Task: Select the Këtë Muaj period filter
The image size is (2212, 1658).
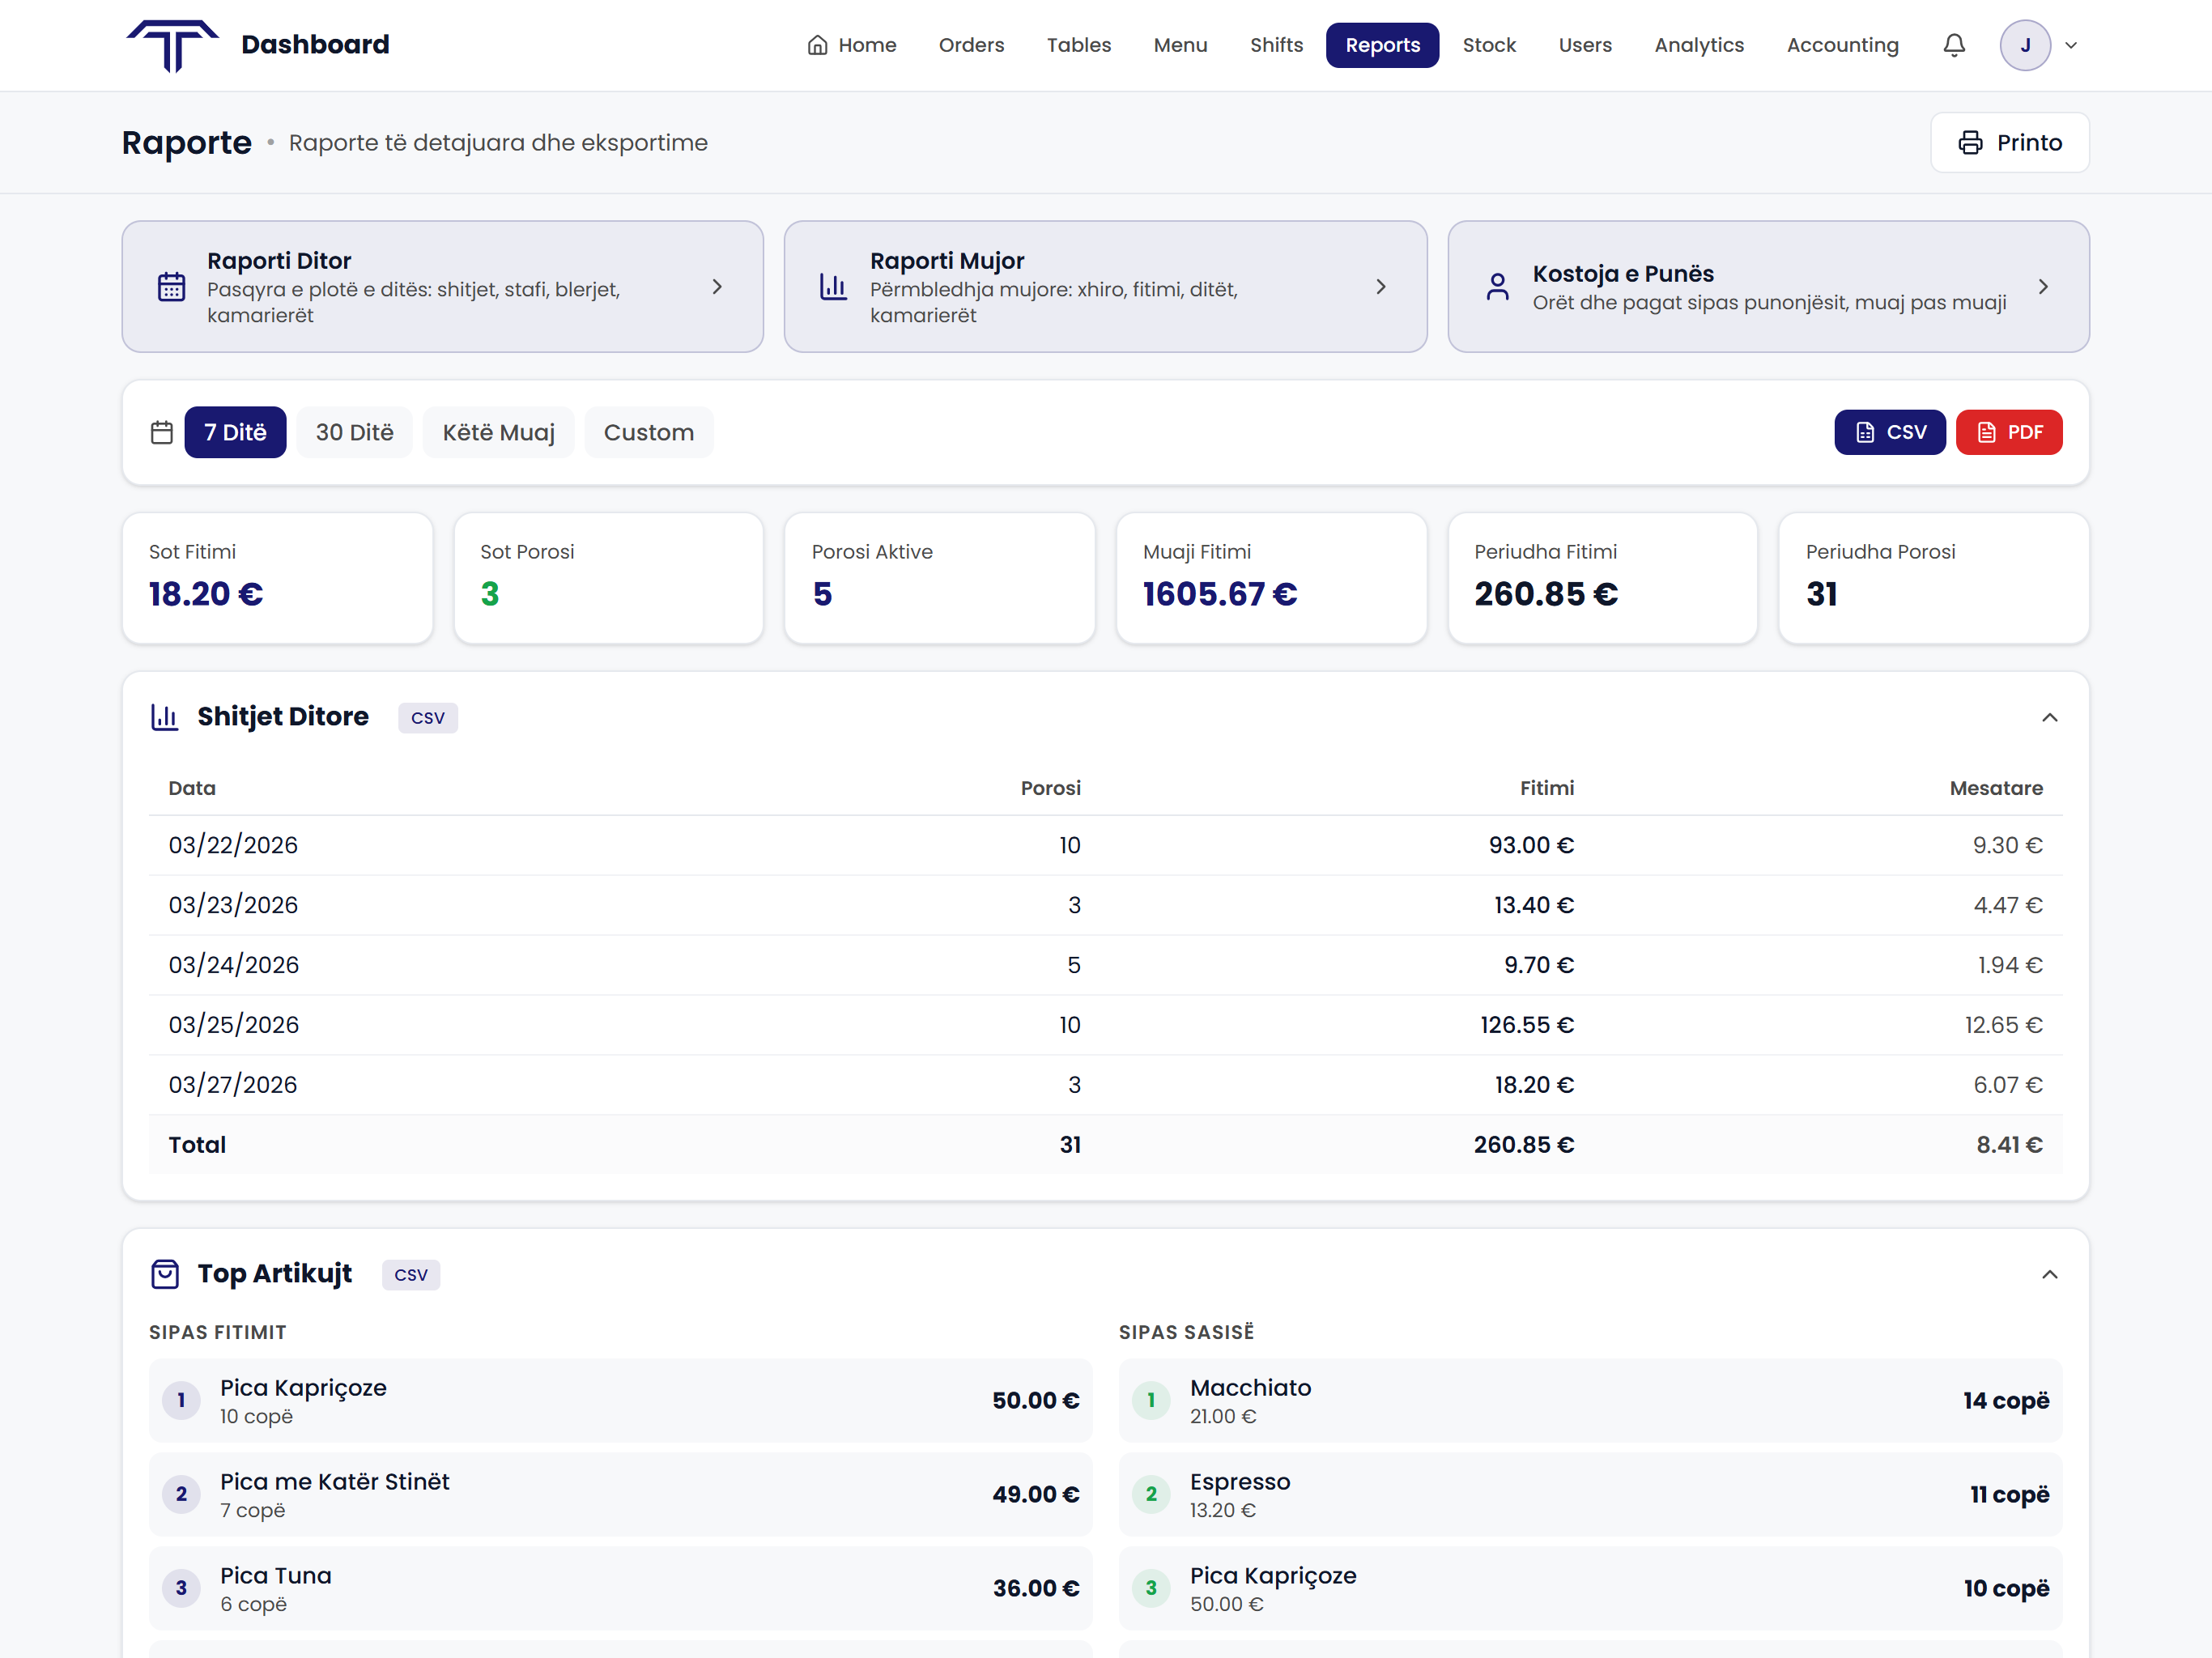Action: click(x=498, y=432)
